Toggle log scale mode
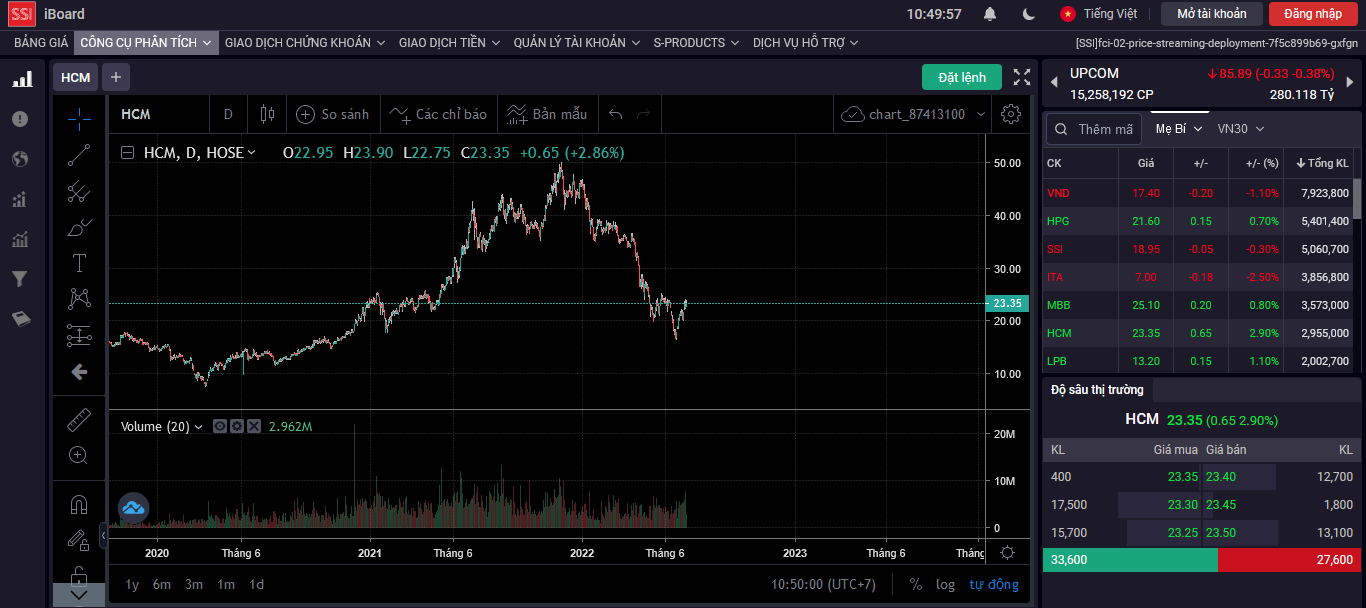1366x608 pixels. (x=945, y=584)
